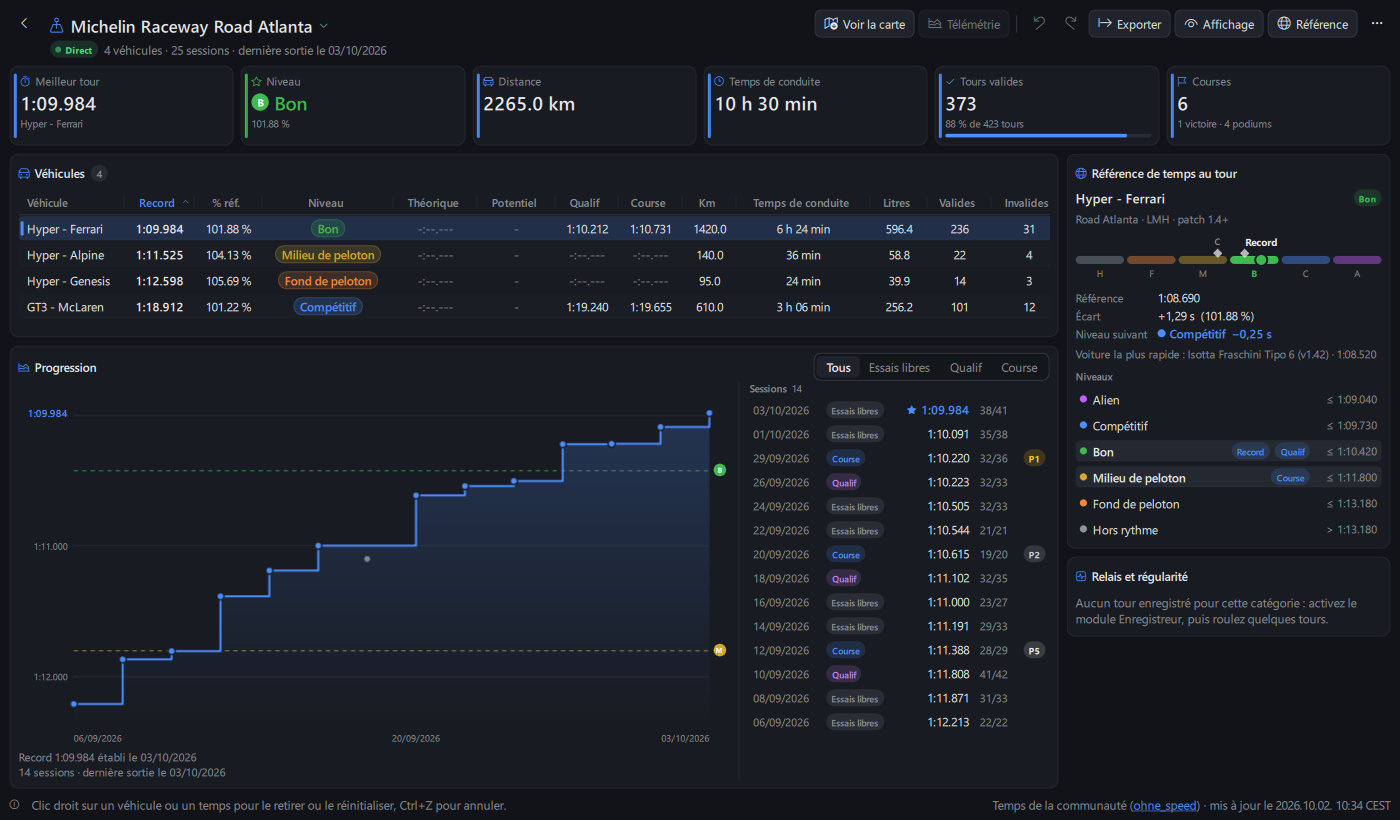Open the Référence settings button in the header
The height and width of the screenshot is (820, 1400).
1312,24
